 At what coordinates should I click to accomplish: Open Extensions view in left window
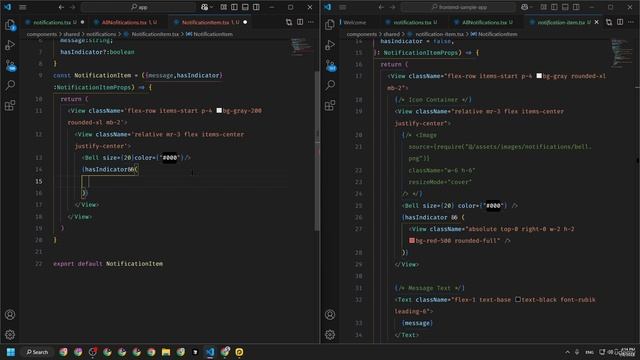(10, 105)
